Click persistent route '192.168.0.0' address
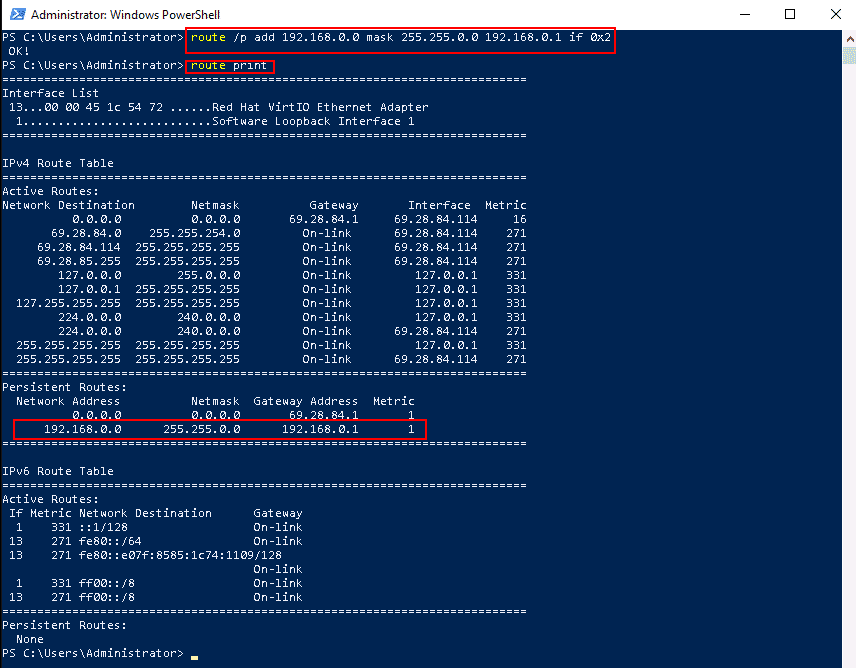Viewport: 856px width, 668px height. [82, 430]
